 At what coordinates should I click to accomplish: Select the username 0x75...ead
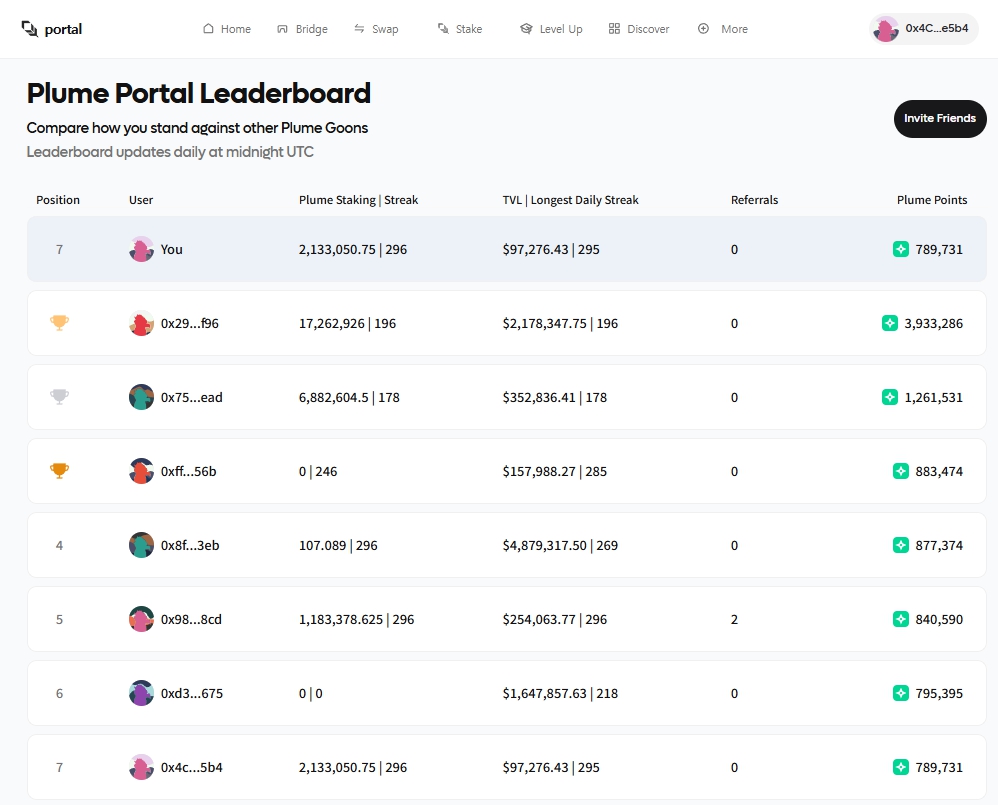click(192, 398)
